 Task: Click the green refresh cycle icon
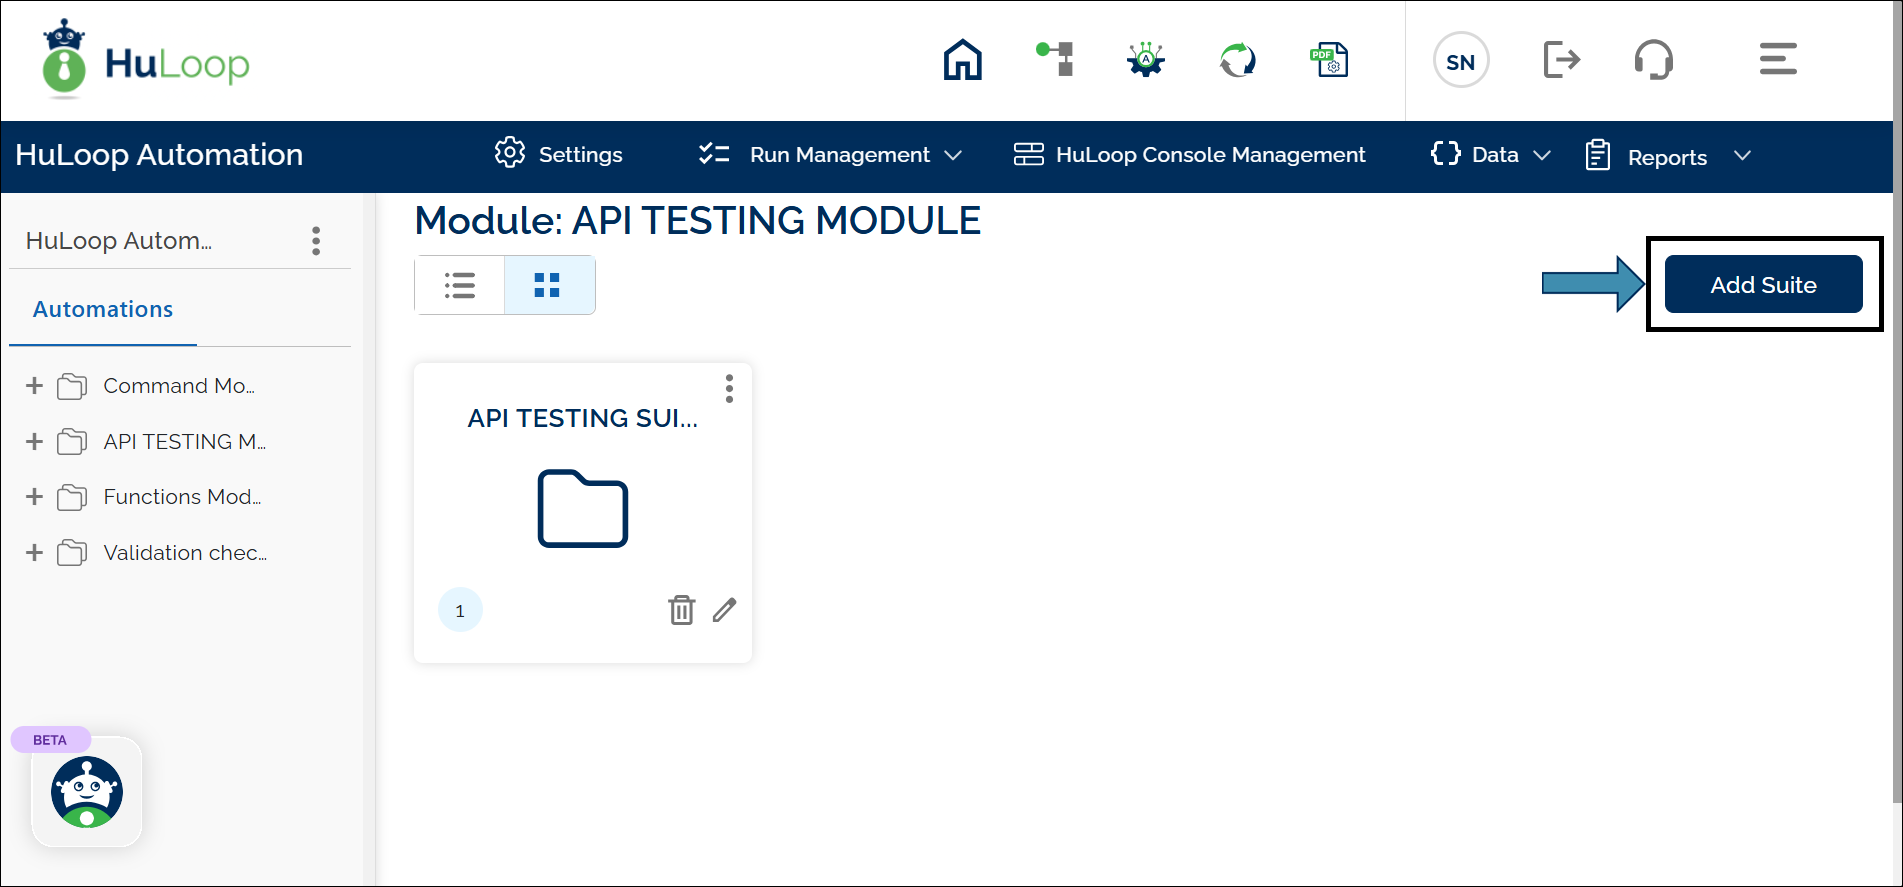click(x=1237, y=60)
